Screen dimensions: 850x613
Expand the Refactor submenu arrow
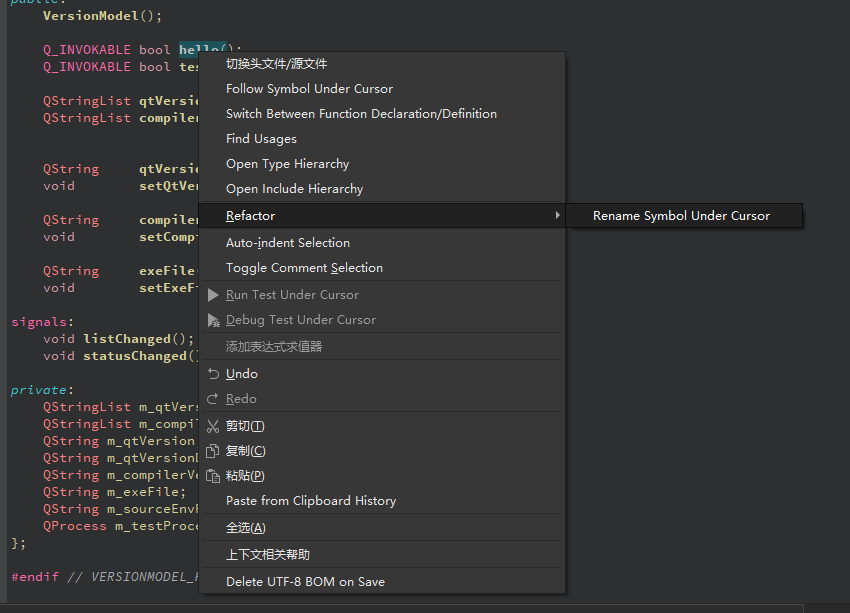557,215
